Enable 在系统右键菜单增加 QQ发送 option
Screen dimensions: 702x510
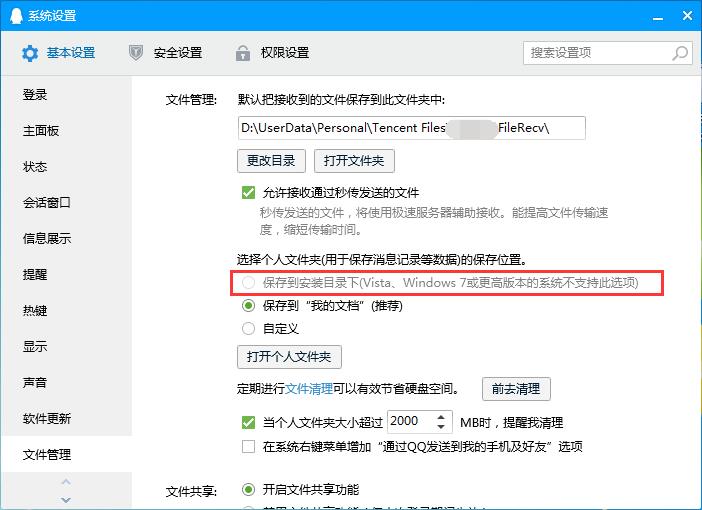(x=248, y=446)
